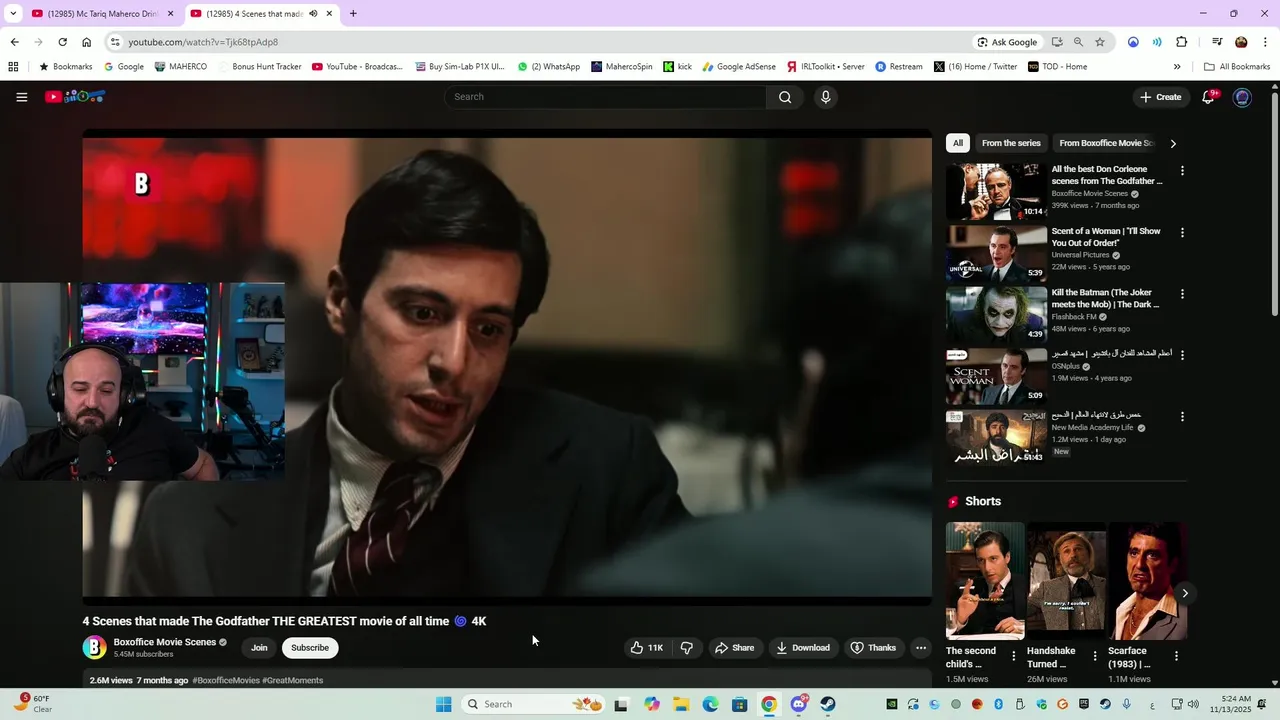Open All Bookmarks folder
This screenshot has width=1280, height=720.
[x=1237, y=67]
